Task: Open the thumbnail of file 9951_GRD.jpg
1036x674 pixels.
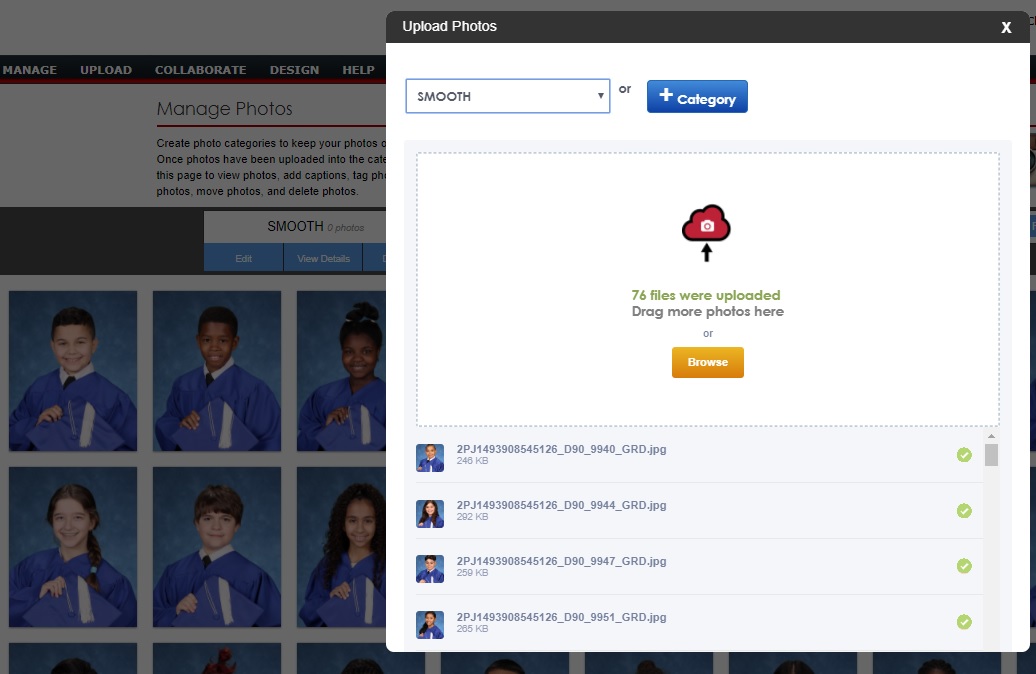Action: tap(429, 625)
